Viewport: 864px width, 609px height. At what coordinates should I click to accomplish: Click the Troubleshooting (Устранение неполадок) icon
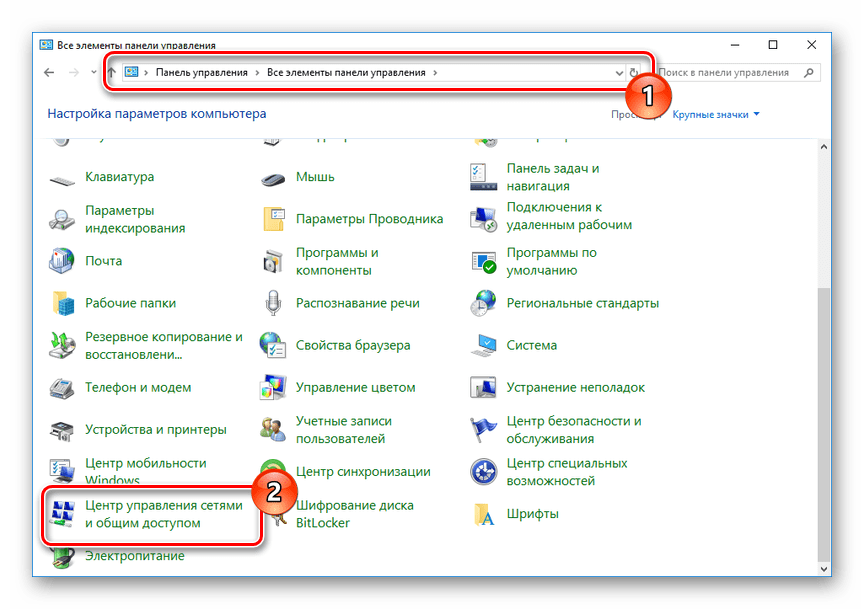pyautogui.click(x=484, y=387)
